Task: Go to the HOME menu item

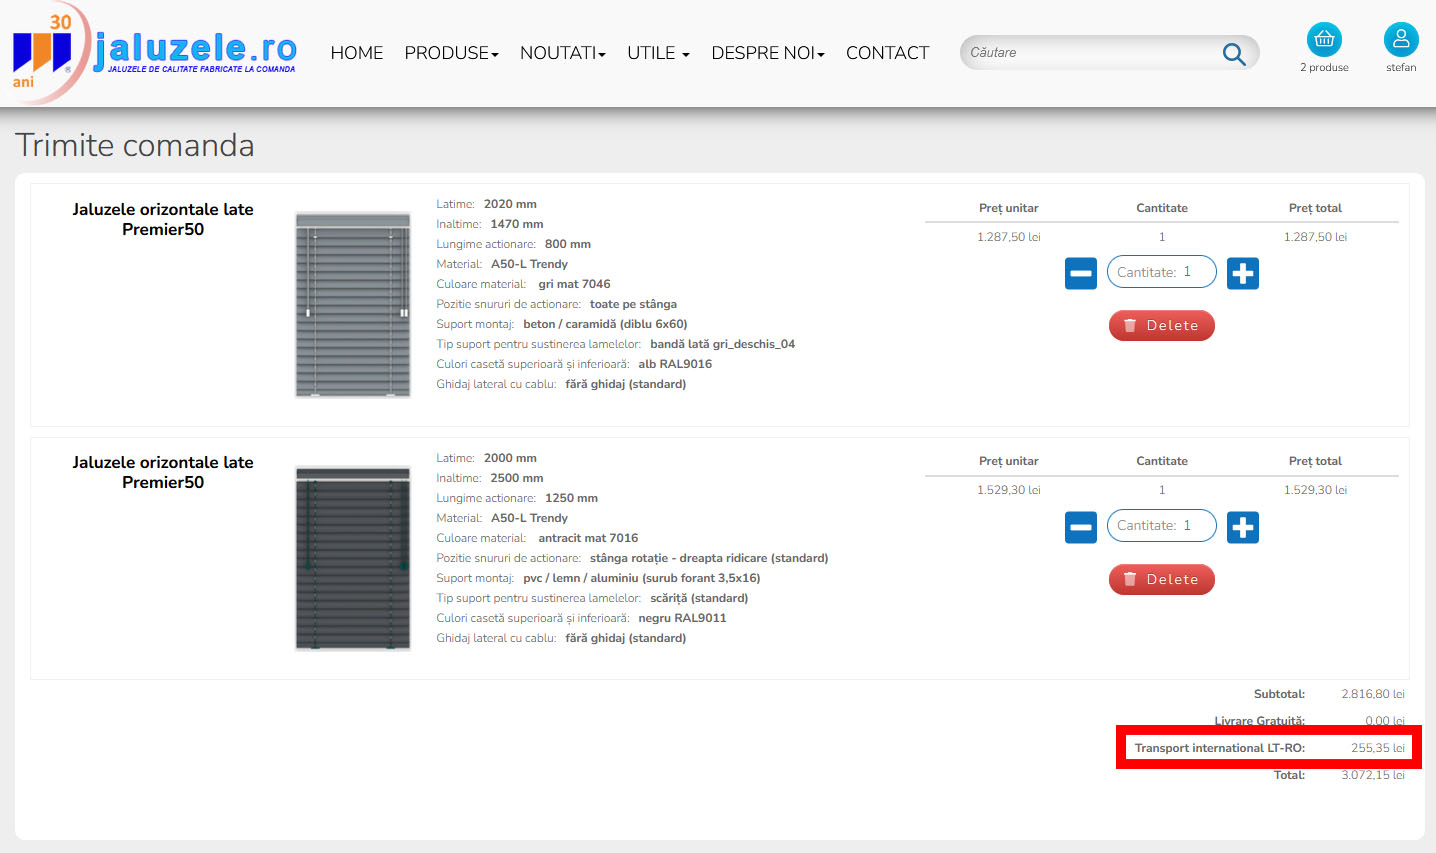Action: click(356, 53)
